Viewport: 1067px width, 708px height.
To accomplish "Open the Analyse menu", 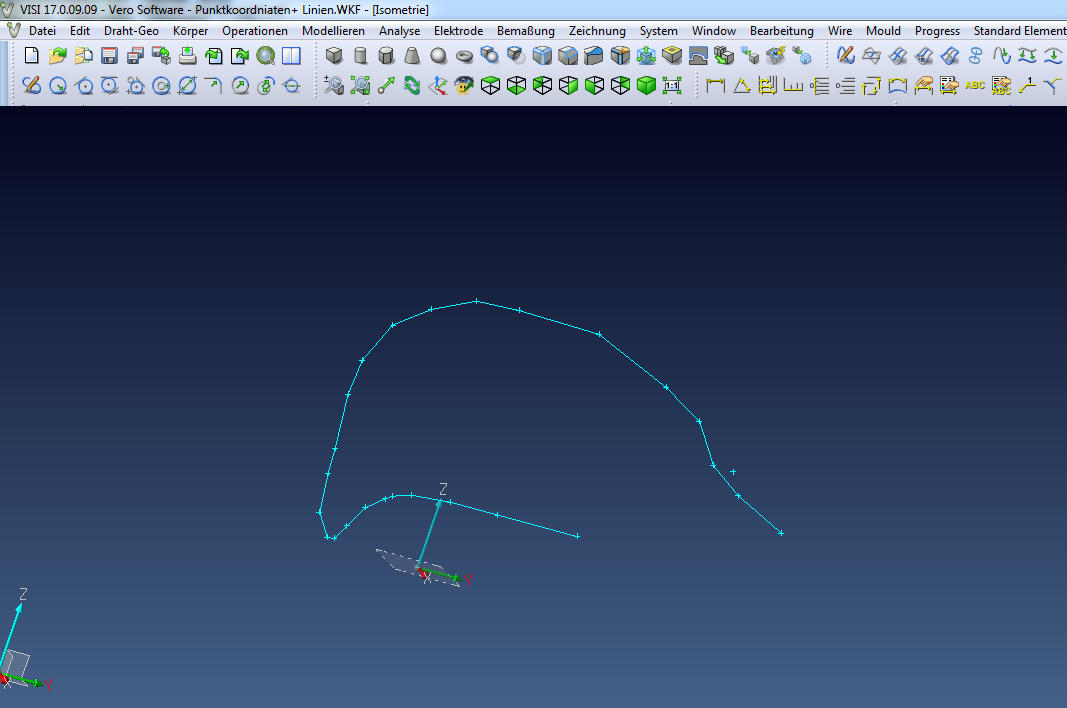I will (399, 31).
